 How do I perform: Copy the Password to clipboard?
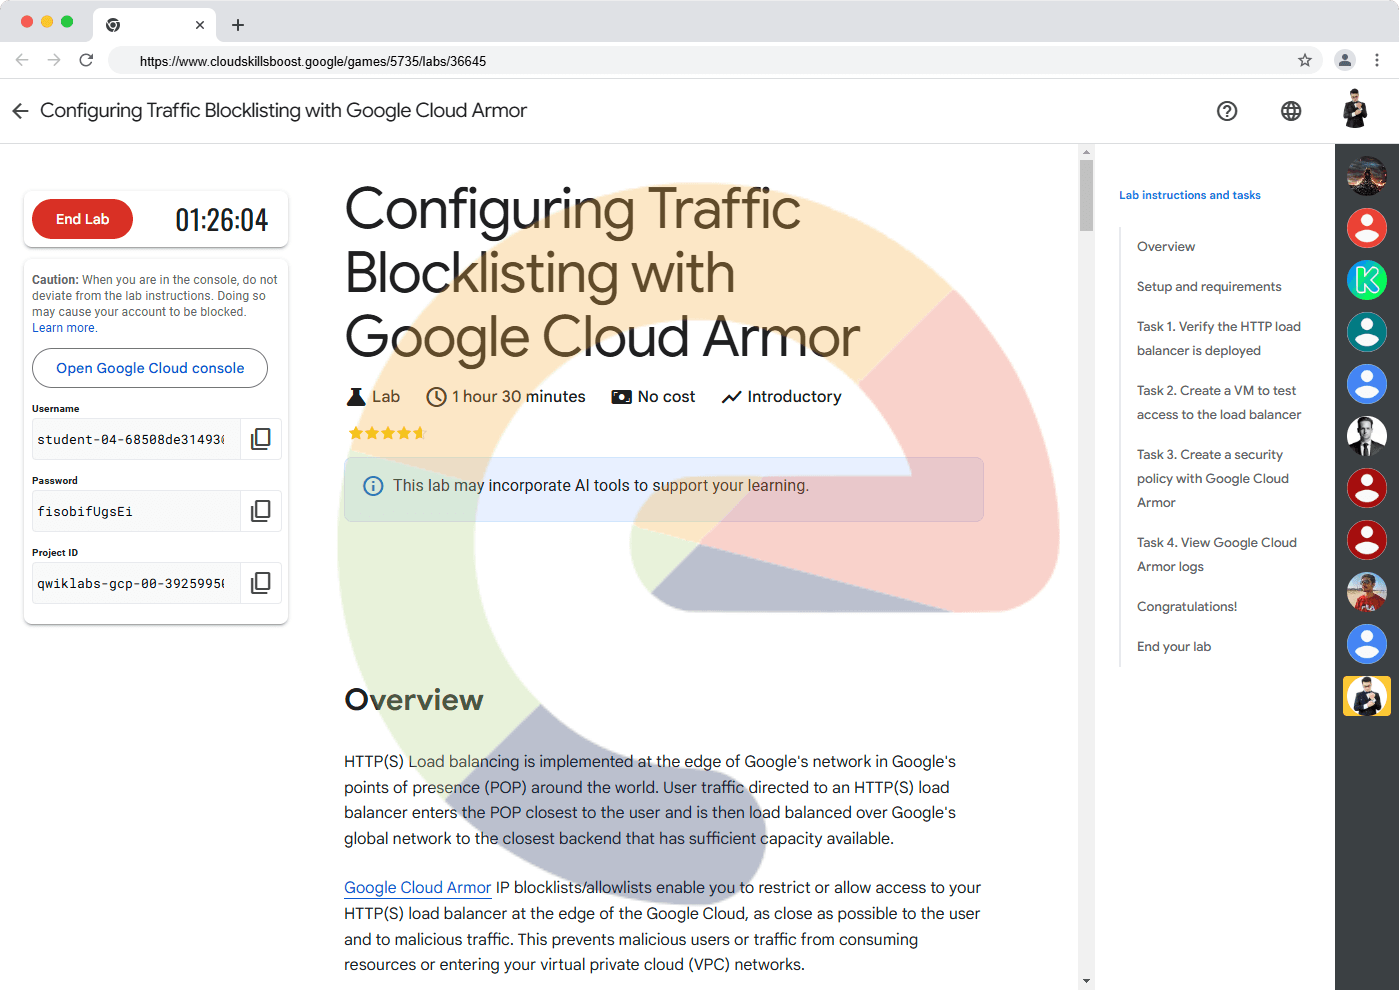[x=260, y=511]
